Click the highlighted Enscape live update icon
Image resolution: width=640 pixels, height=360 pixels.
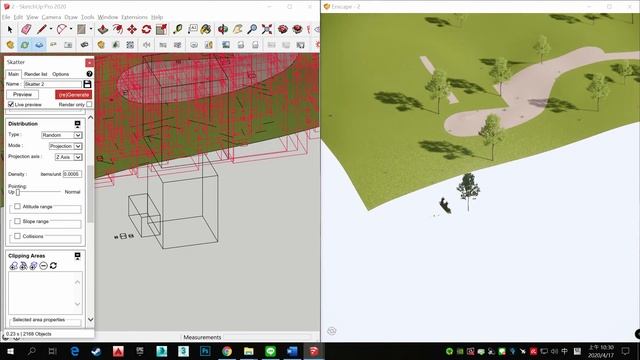(25, 44)
